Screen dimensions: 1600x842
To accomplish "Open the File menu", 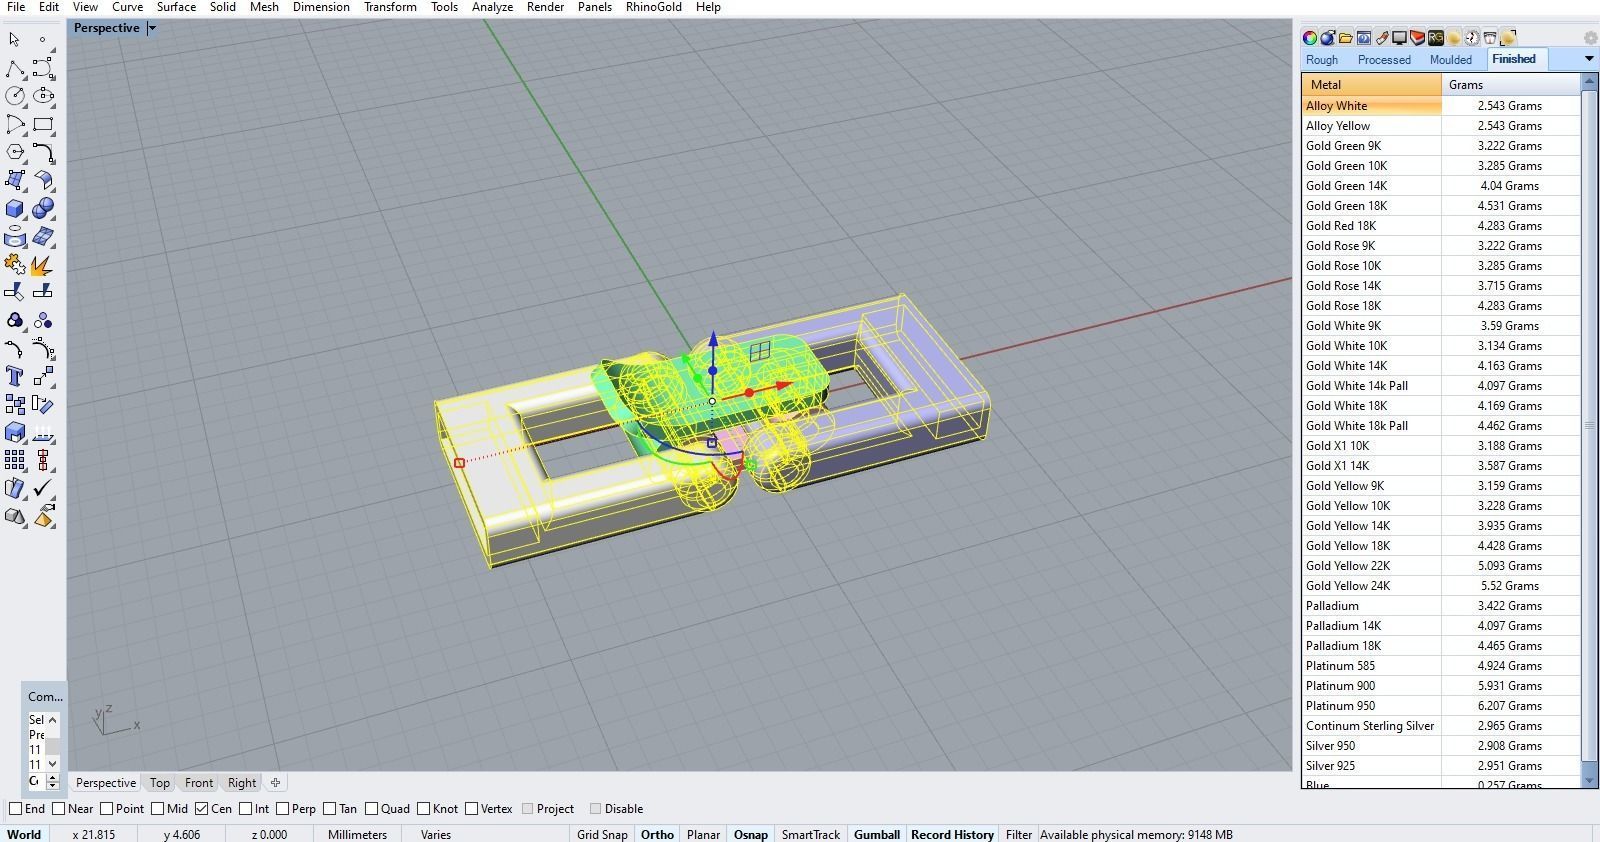I will (x=16, y=7).
